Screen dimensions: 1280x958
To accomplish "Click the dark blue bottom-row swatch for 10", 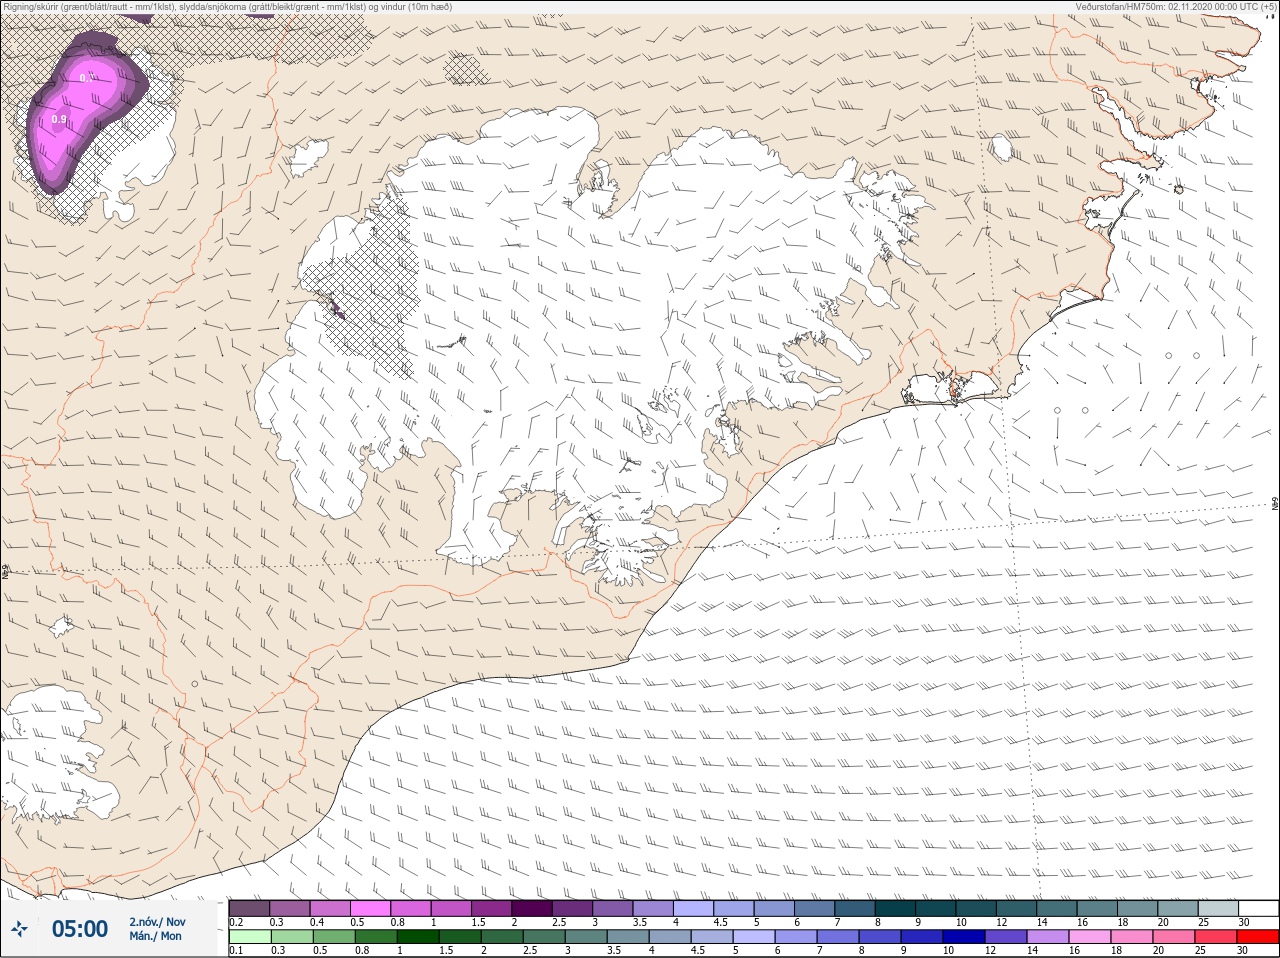I will click(963, 937).
